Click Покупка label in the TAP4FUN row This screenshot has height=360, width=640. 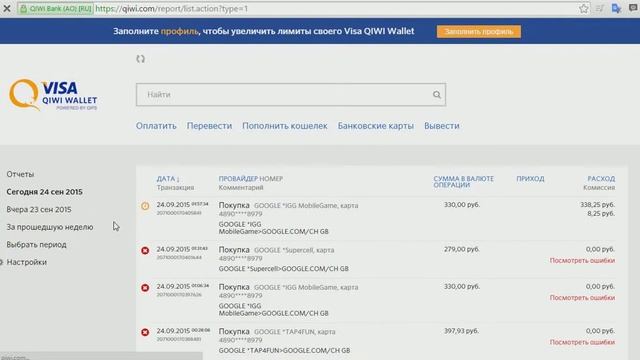tap(234, 331)
